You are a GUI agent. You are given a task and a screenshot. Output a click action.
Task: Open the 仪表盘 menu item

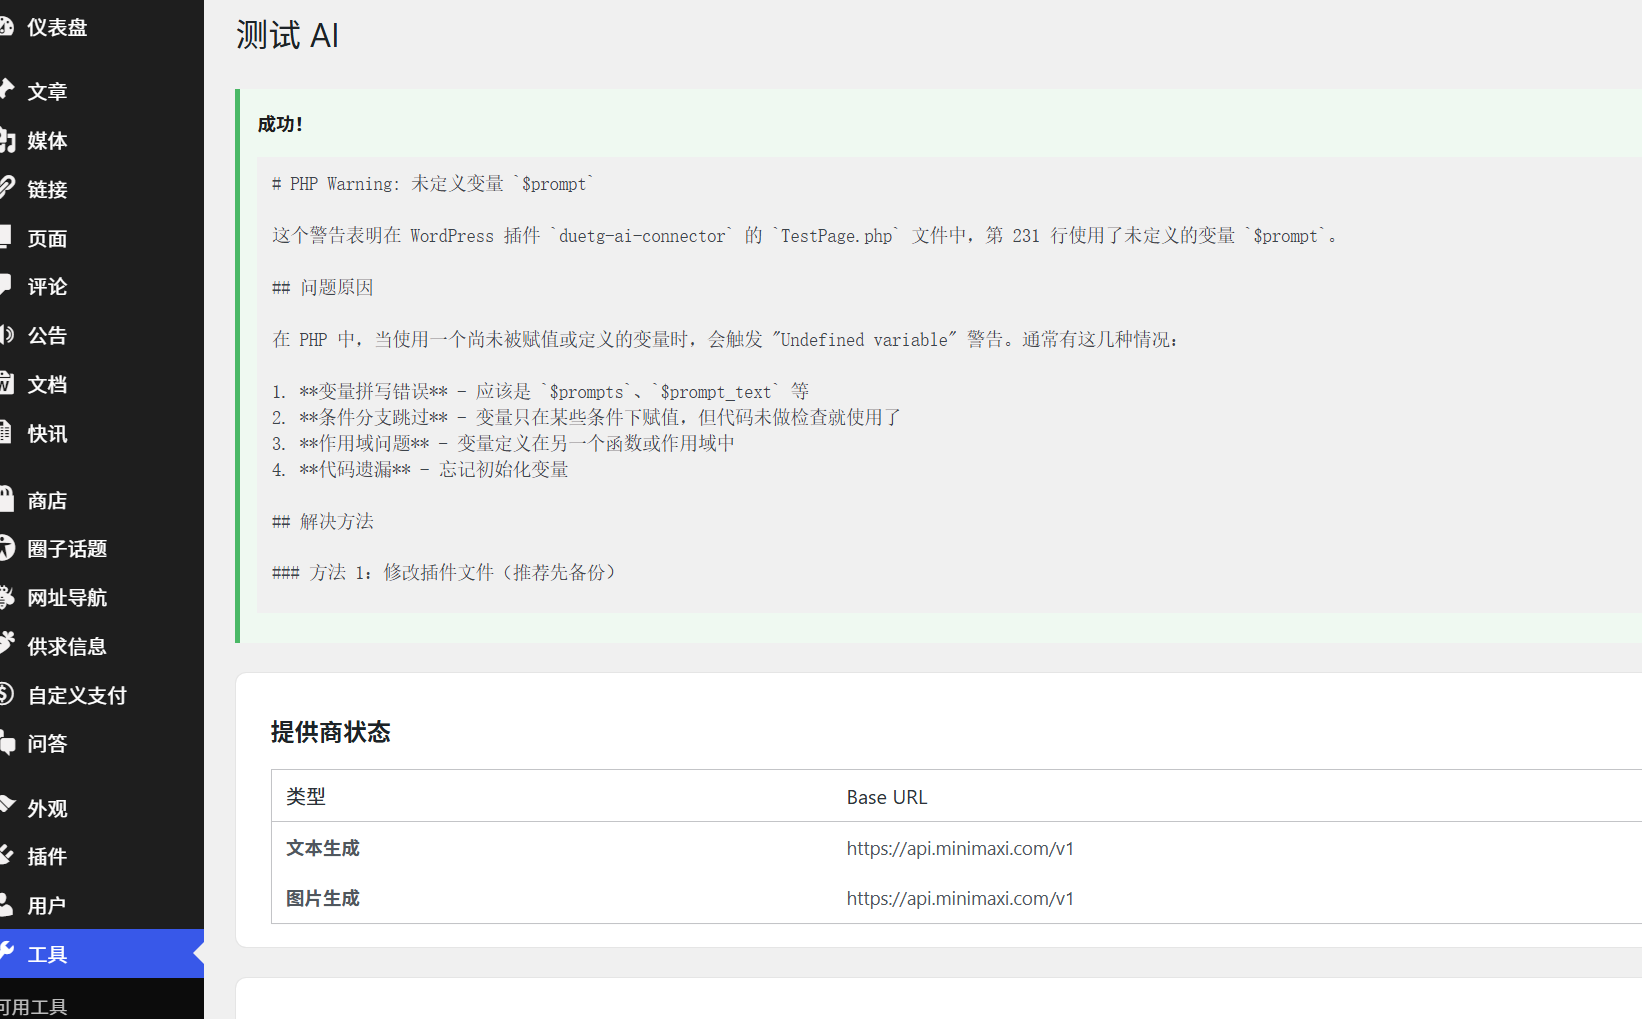pyautogui.click(x=57, y=27)
